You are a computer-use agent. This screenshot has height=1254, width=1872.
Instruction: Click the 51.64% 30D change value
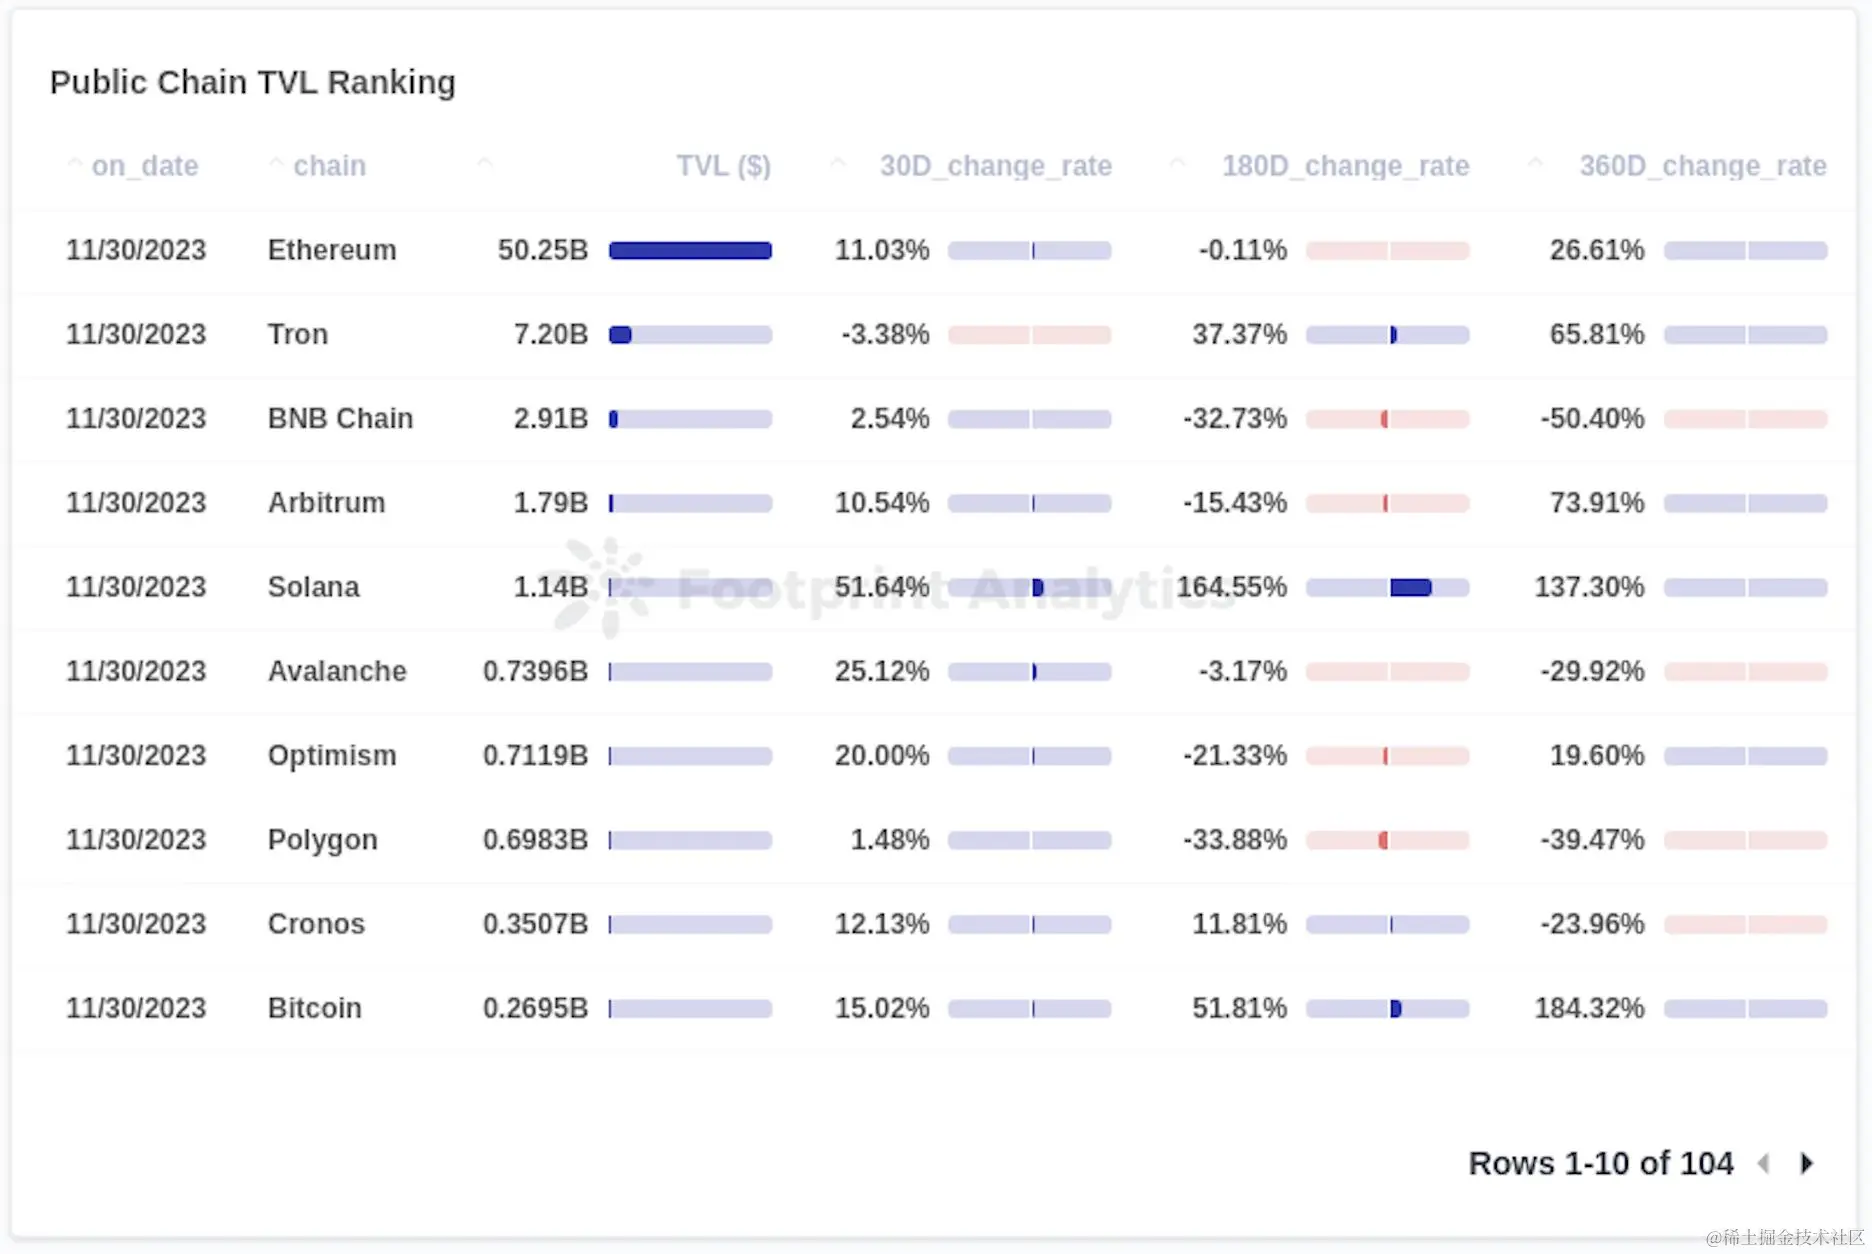point(882,587)
